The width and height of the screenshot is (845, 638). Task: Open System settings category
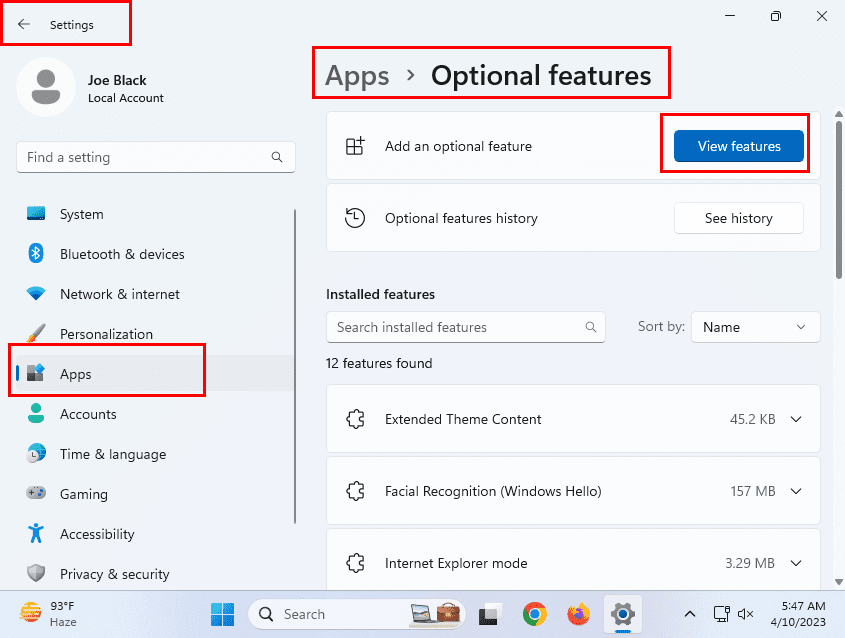155,214
